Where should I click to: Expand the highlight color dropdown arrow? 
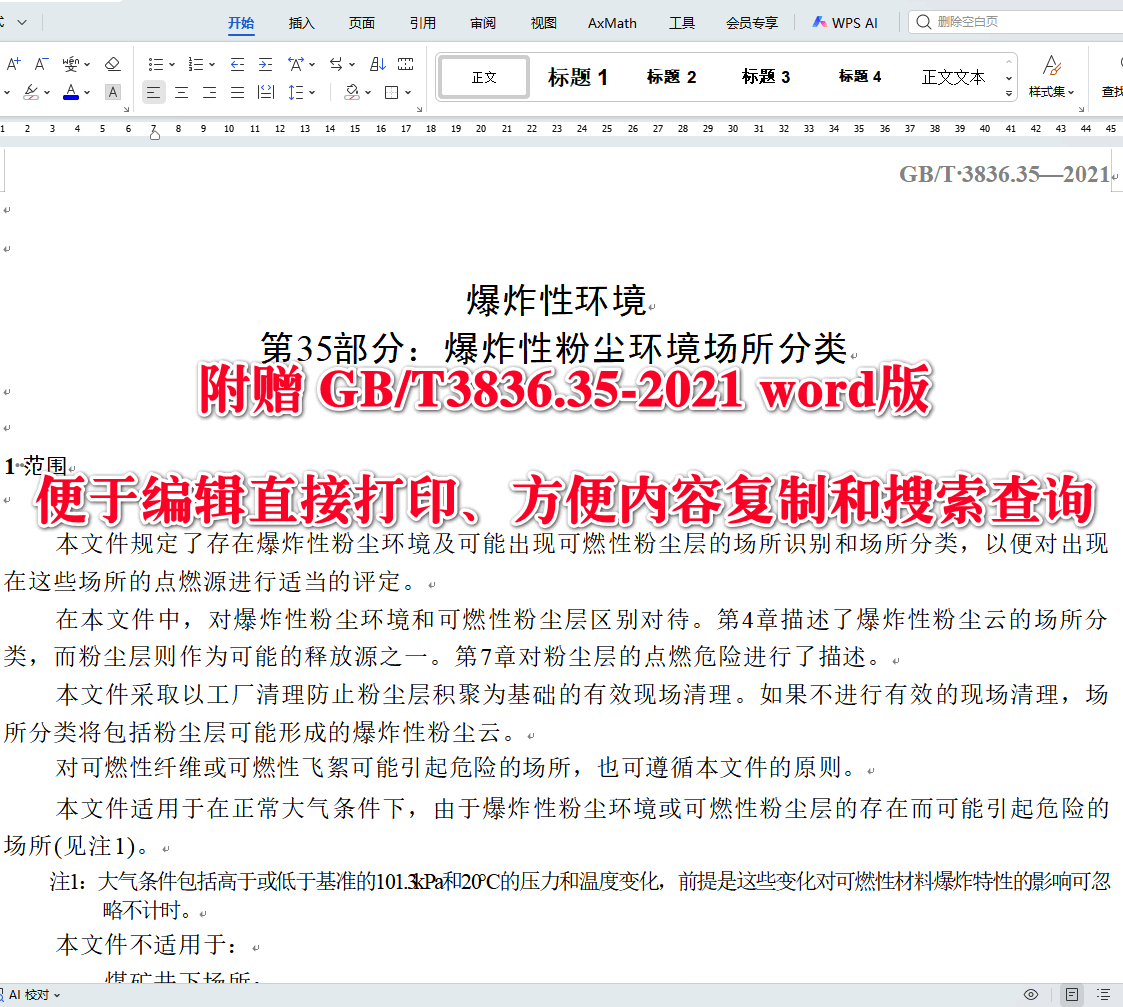pos(47,92)
